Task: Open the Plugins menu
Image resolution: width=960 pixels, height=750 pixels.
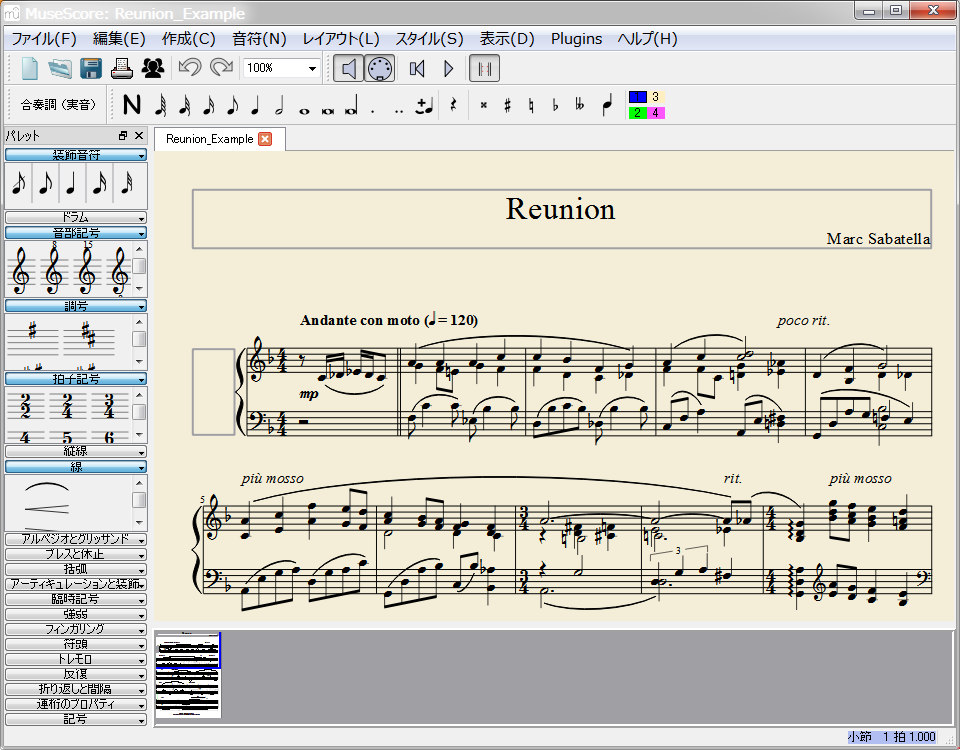Action: click(576, 39)
